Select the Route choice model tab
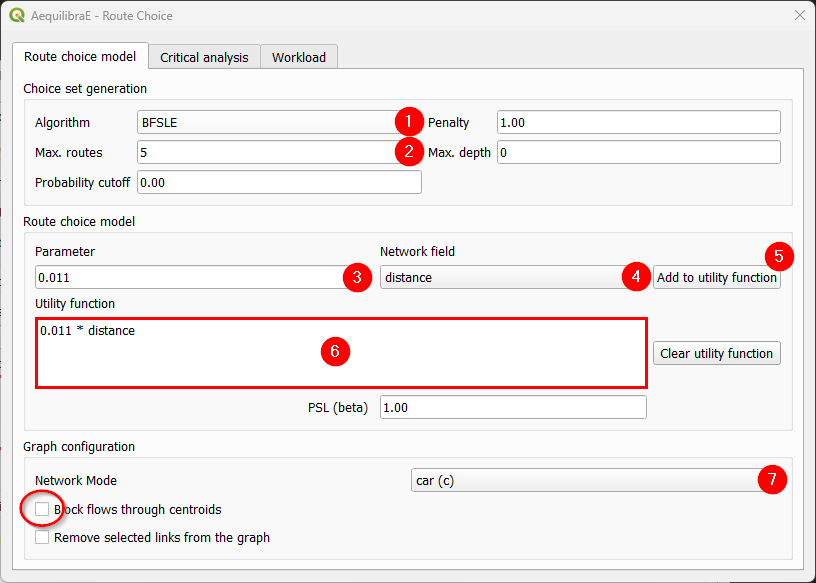The image size is (816, 583). click(80, 57)
